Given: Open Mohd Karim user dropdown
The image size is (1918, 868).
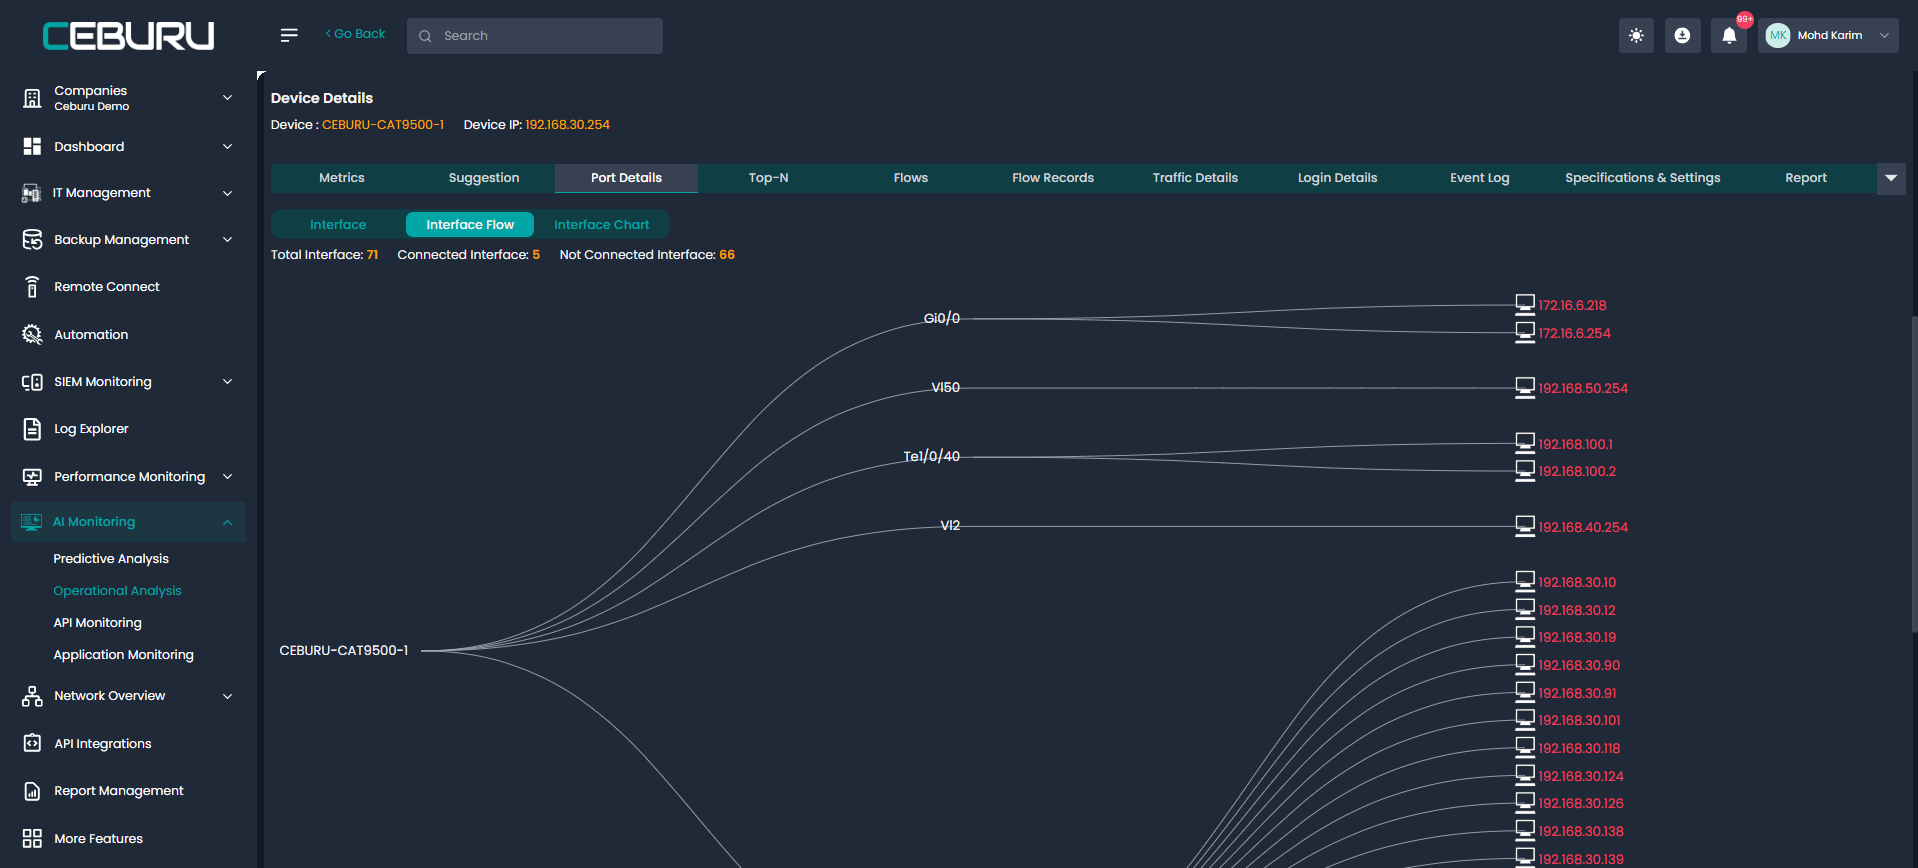Looking at the screenshot, I should (x=1828, y=35).
